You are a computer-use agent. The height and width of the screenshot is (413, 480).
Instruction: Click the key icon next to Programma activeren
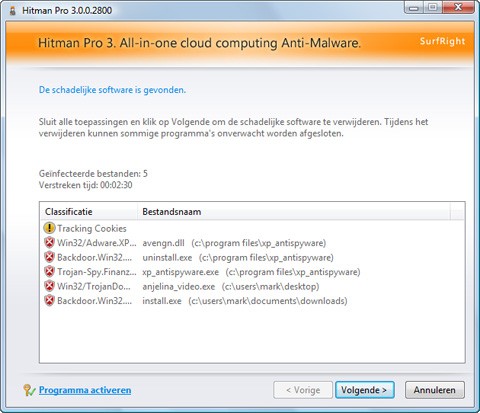click(x=29, y=390)
